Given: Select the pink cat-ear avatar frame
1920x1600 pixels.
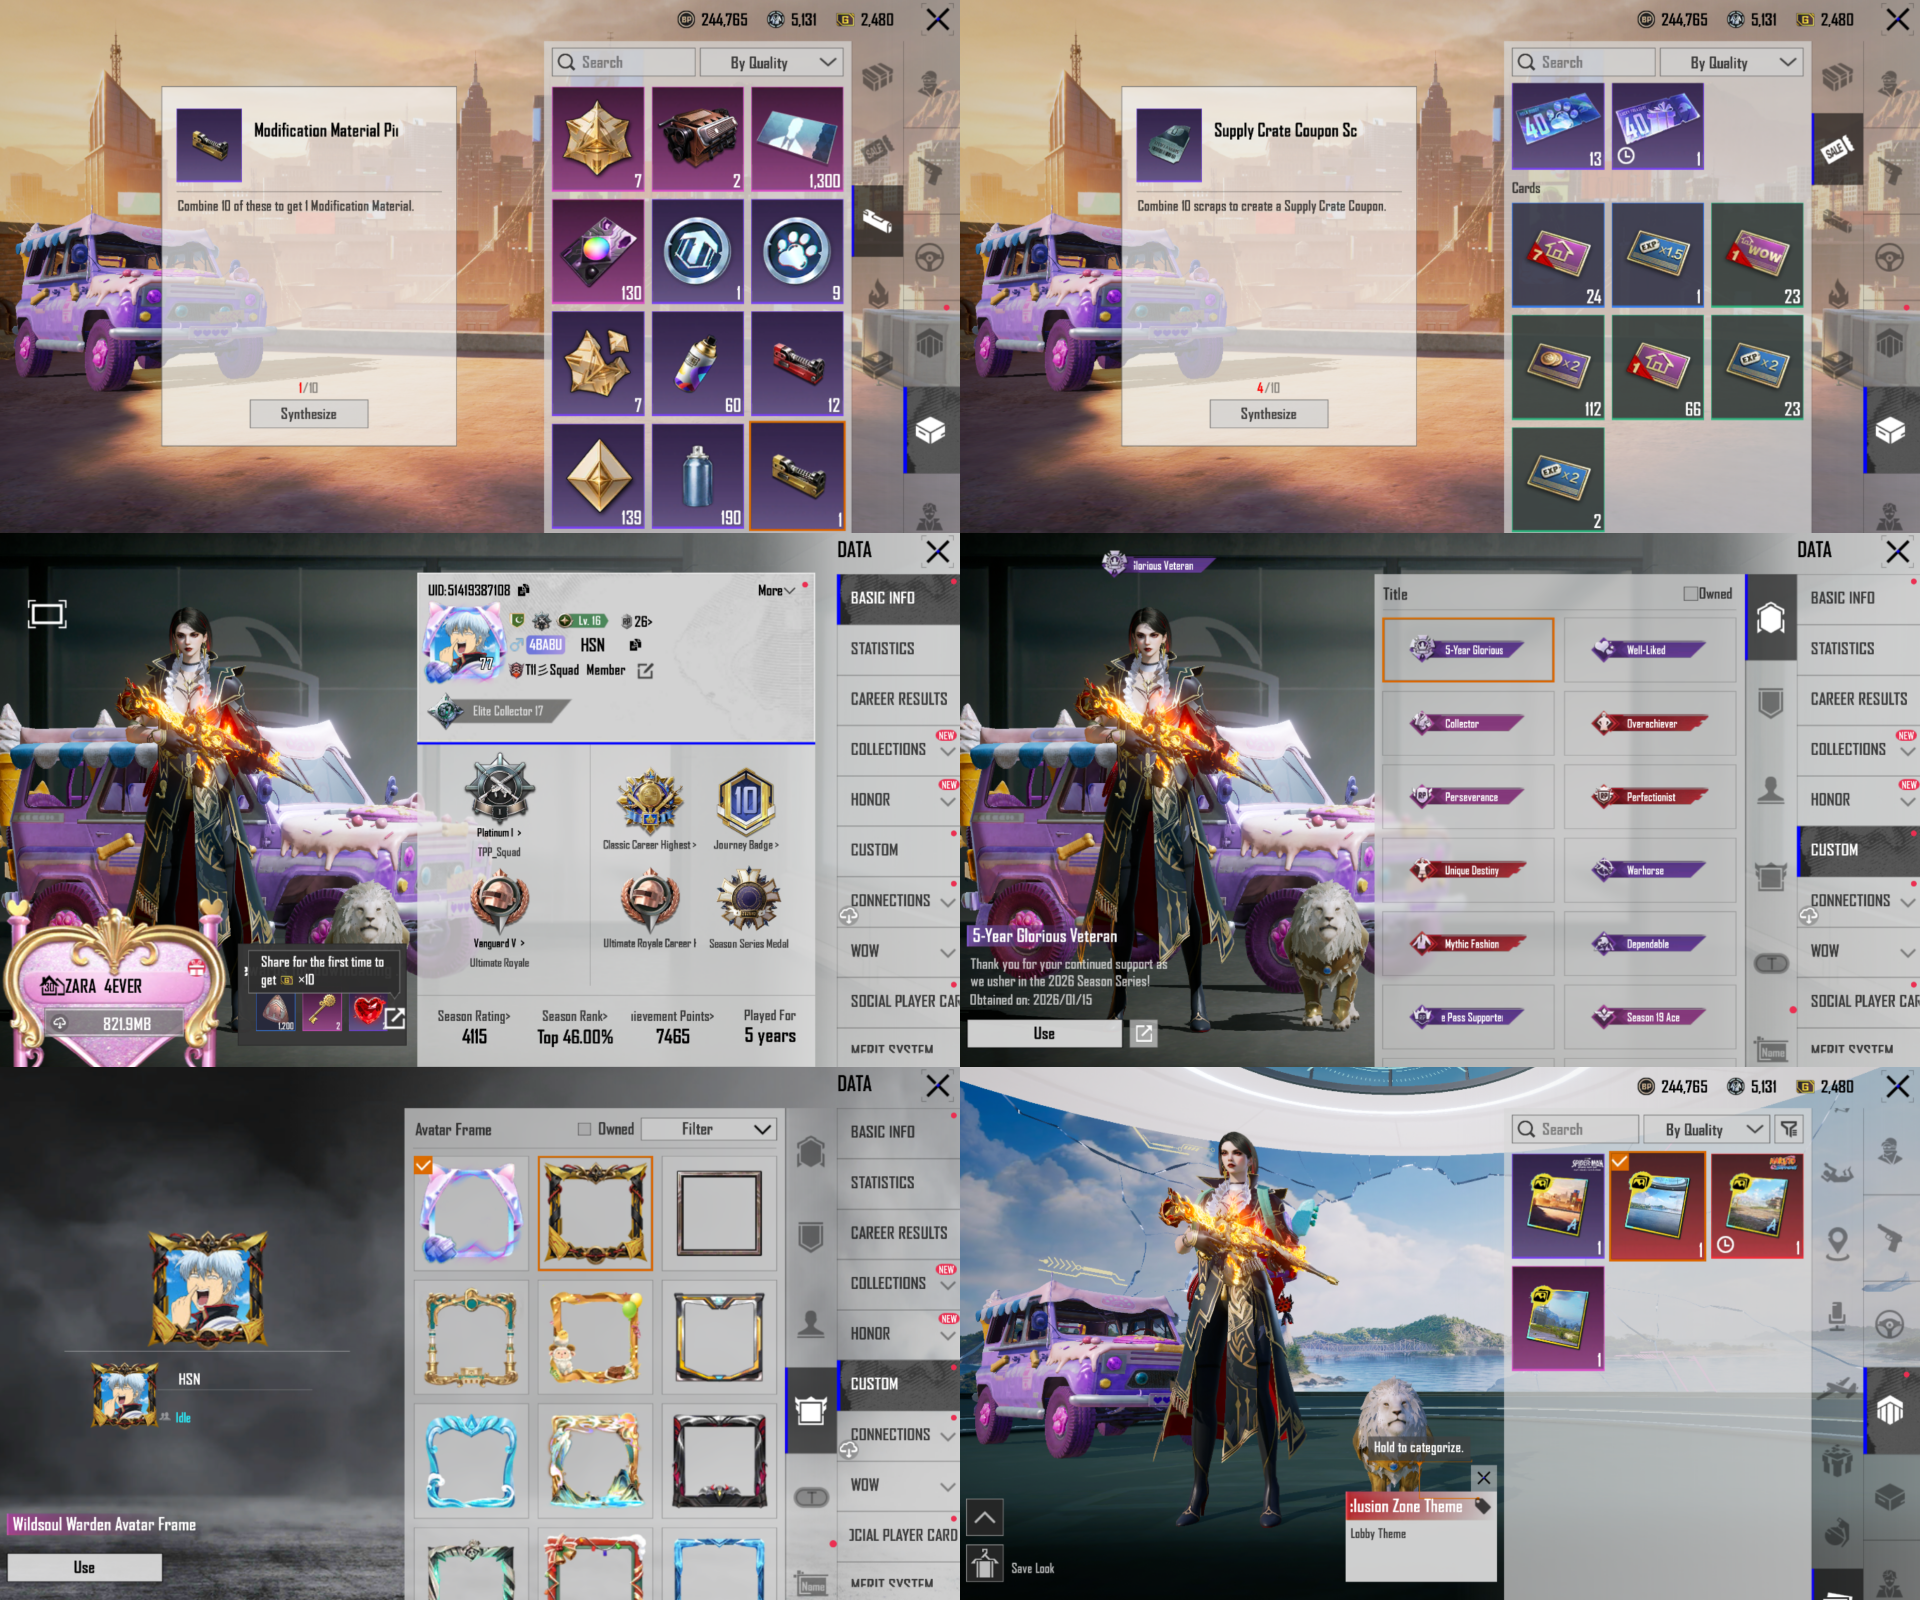Looking at the screenshot, I should pyautogui.click(x=471, y=1214).
